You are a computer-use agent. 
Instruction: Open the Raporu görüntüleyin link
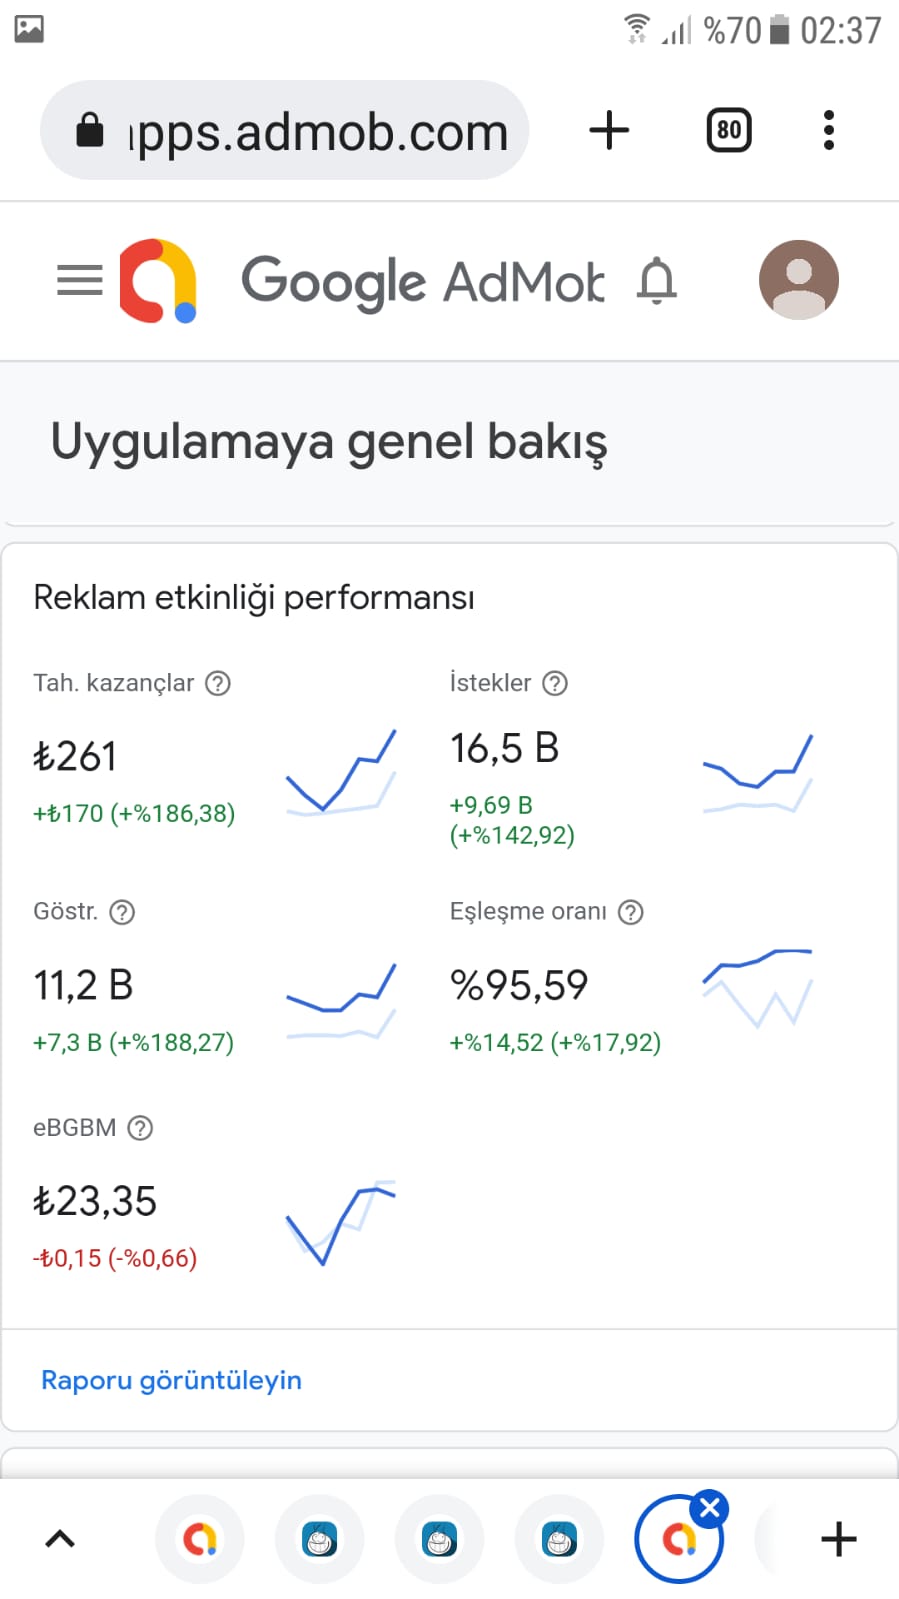click(171, 1380)
